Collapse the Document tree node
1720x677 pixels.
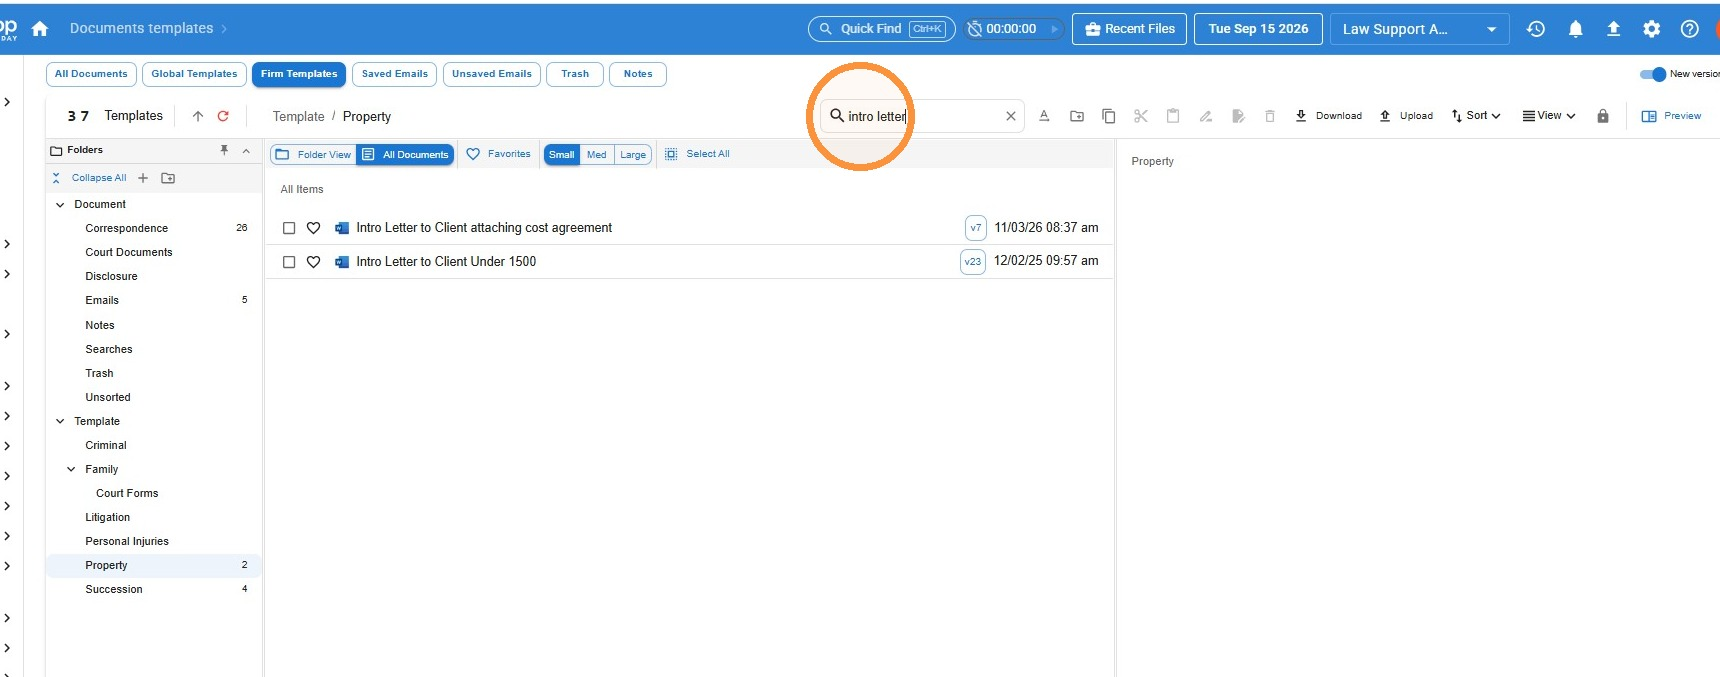point(60,205)
